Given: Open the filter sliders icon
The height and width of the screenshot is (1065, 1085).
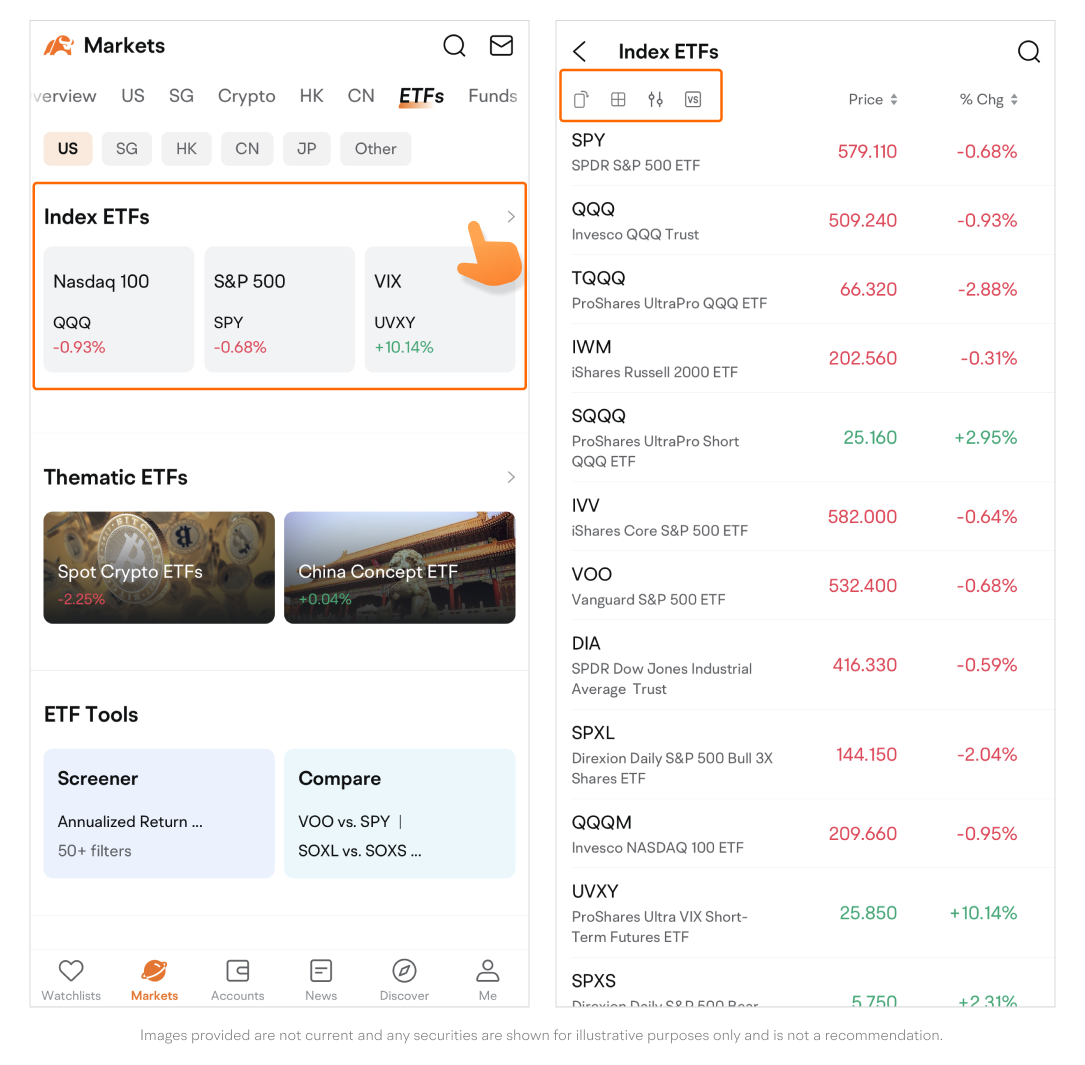Looking at the screenshot, I should tap(655, 99).
